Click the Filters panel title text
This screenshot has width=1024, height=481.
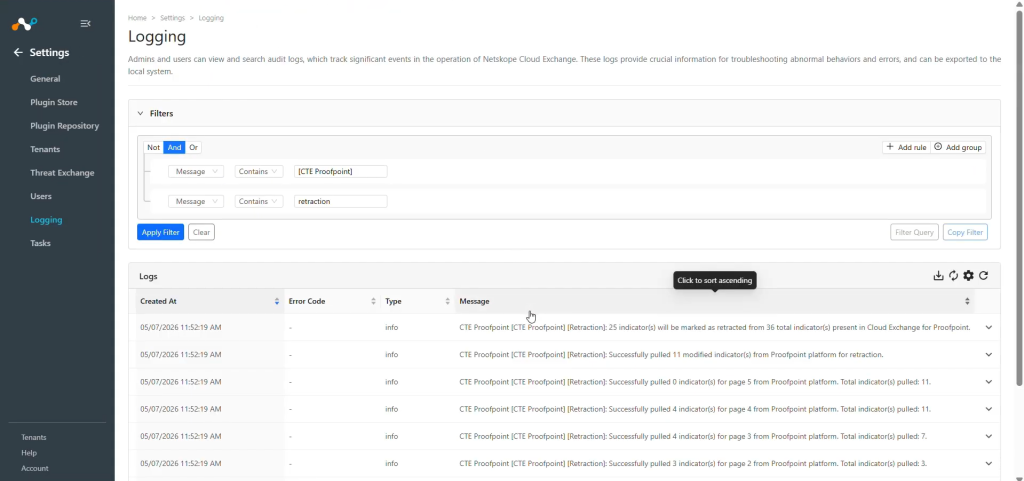pos(161,114)
